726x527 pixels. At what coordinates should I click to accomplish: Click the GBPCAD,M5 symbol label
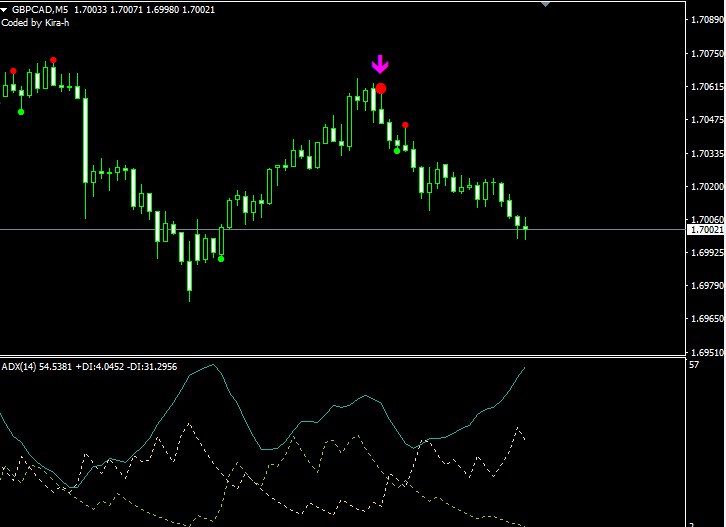tap(40, 10)
